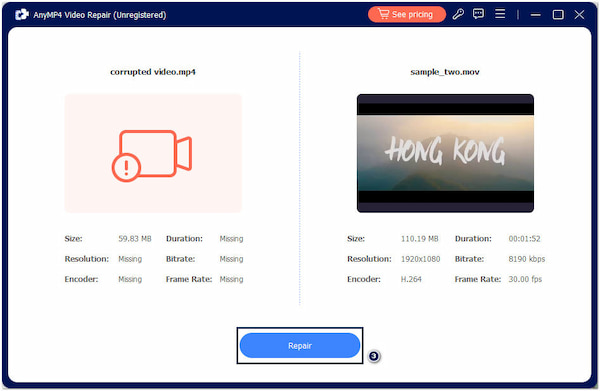Maximize the AnyMP4 Video Repair window
The width and height of the screenshot is (600, 391).
tap(558, 15)
